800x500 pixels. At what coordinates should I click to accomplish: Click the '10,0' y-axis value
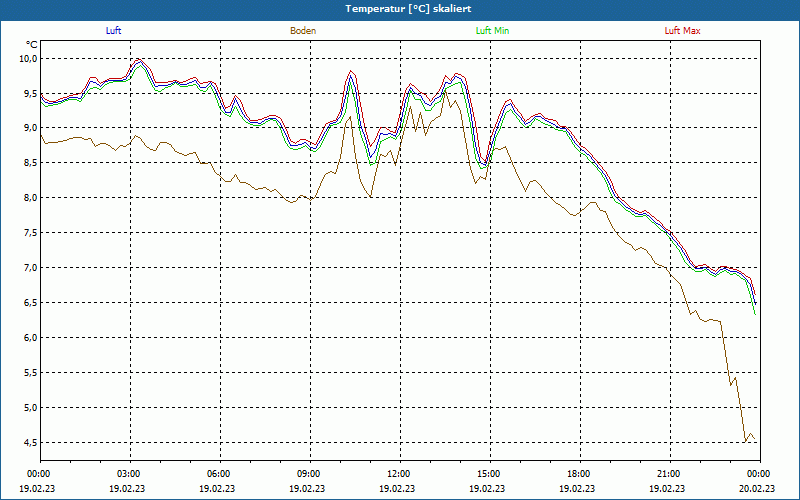[x=29, y=59]
